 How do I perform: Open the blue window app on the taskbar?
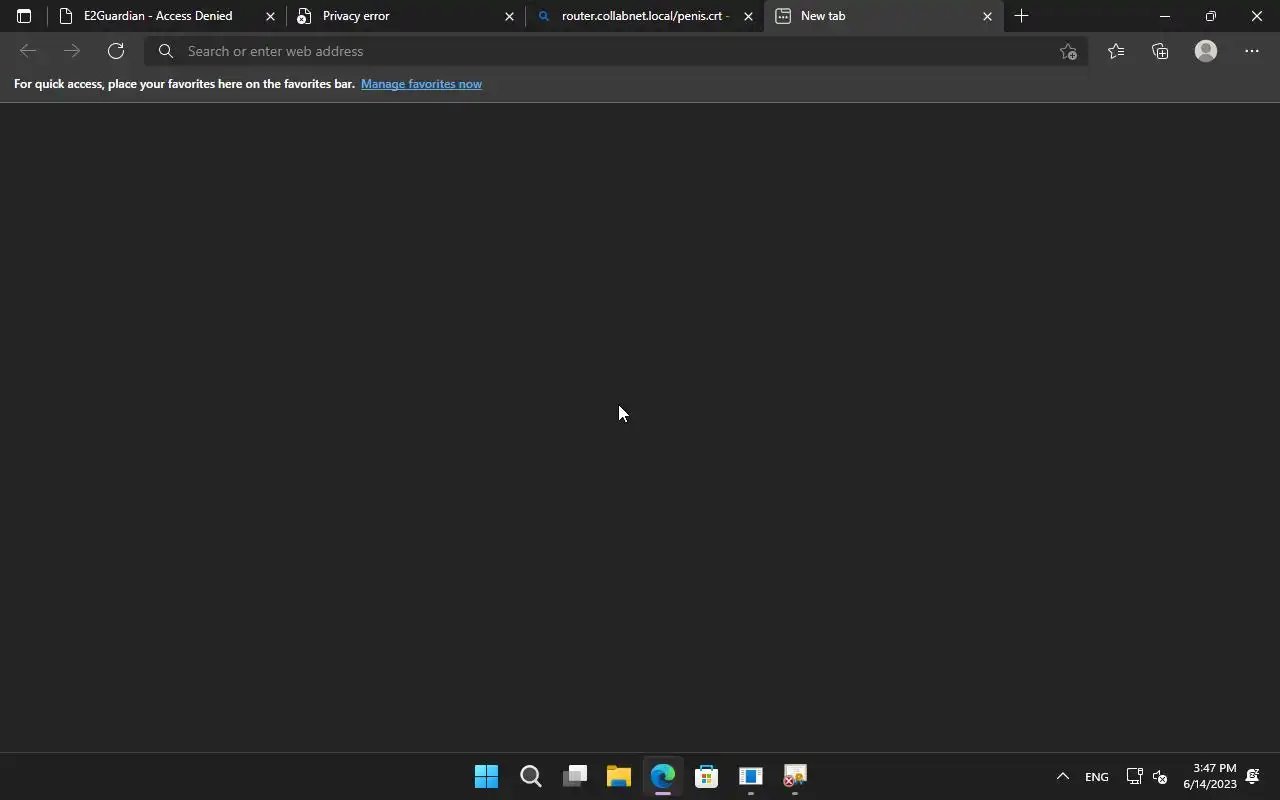coord(751,776)
